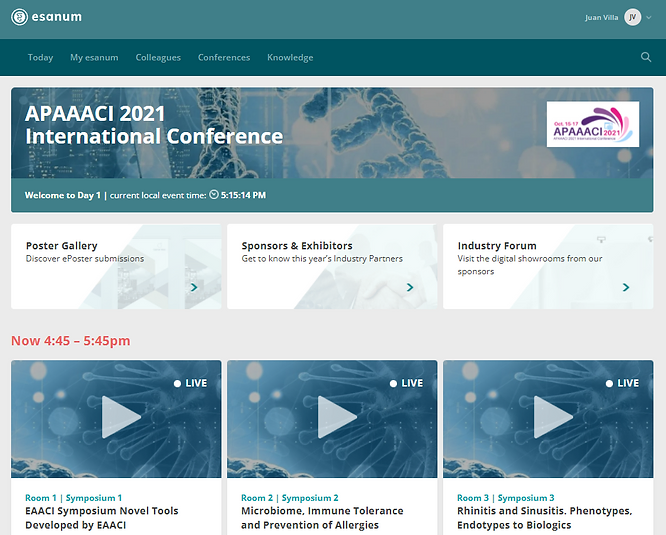Click Visit the digital showrooms text
The width and height of the screenshot is (666, 535).
pos(530,265)
